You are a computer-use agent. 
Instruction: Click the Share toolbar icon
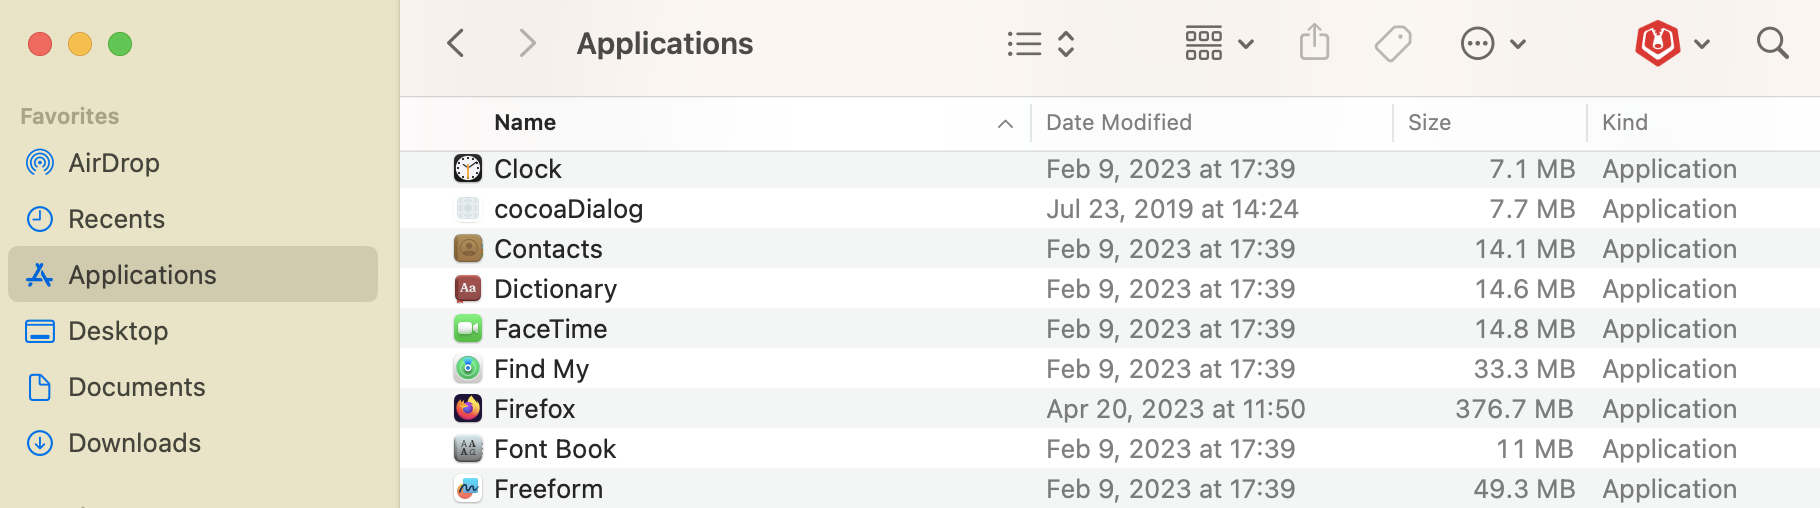click(1314, 43)
